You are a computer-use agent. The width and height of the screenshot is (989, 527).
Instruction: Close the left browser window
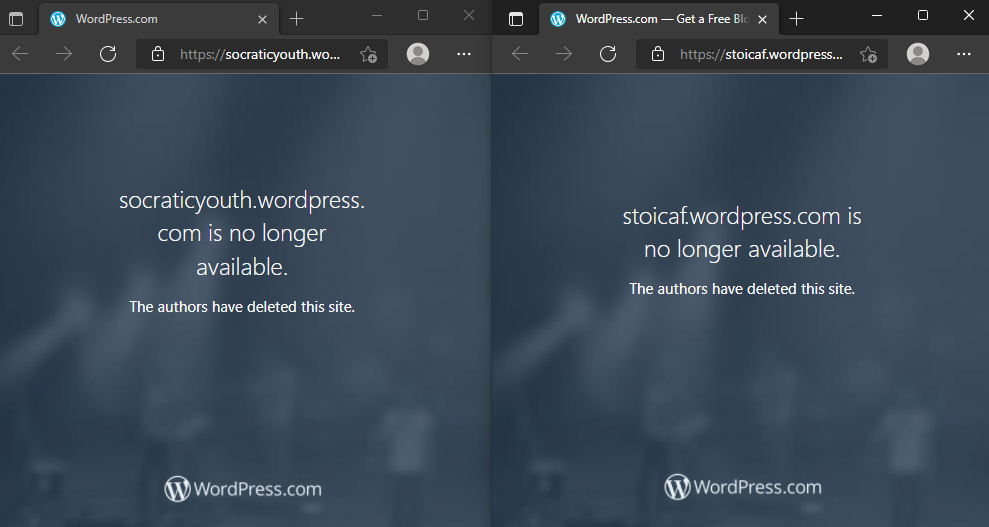(x=469, y=15)
